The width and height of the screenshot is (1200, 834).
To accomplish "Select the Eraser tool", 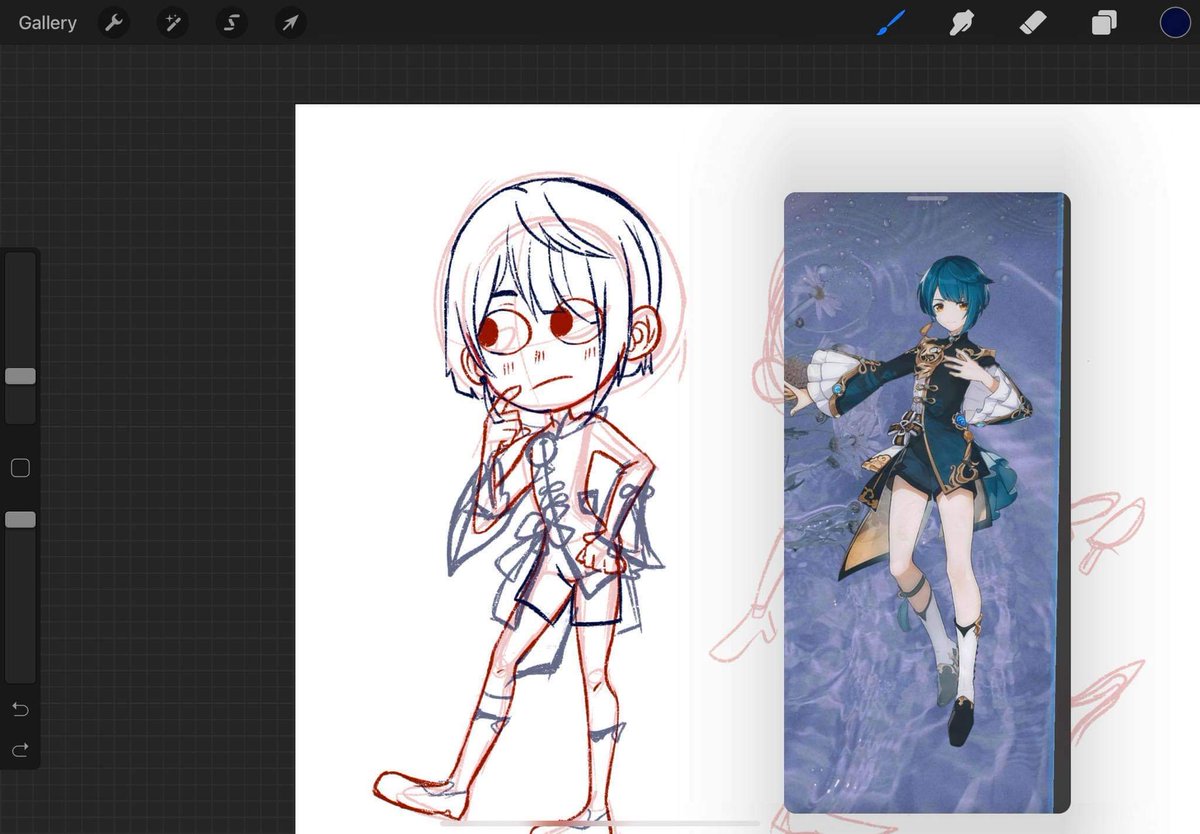I will [x=1032, y=22].
